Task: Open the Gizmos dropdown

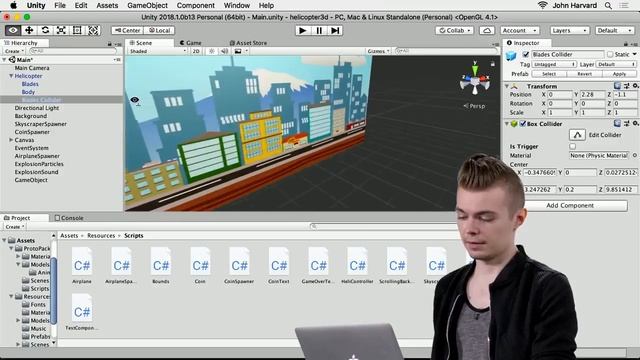Action: tap(378, 51)
